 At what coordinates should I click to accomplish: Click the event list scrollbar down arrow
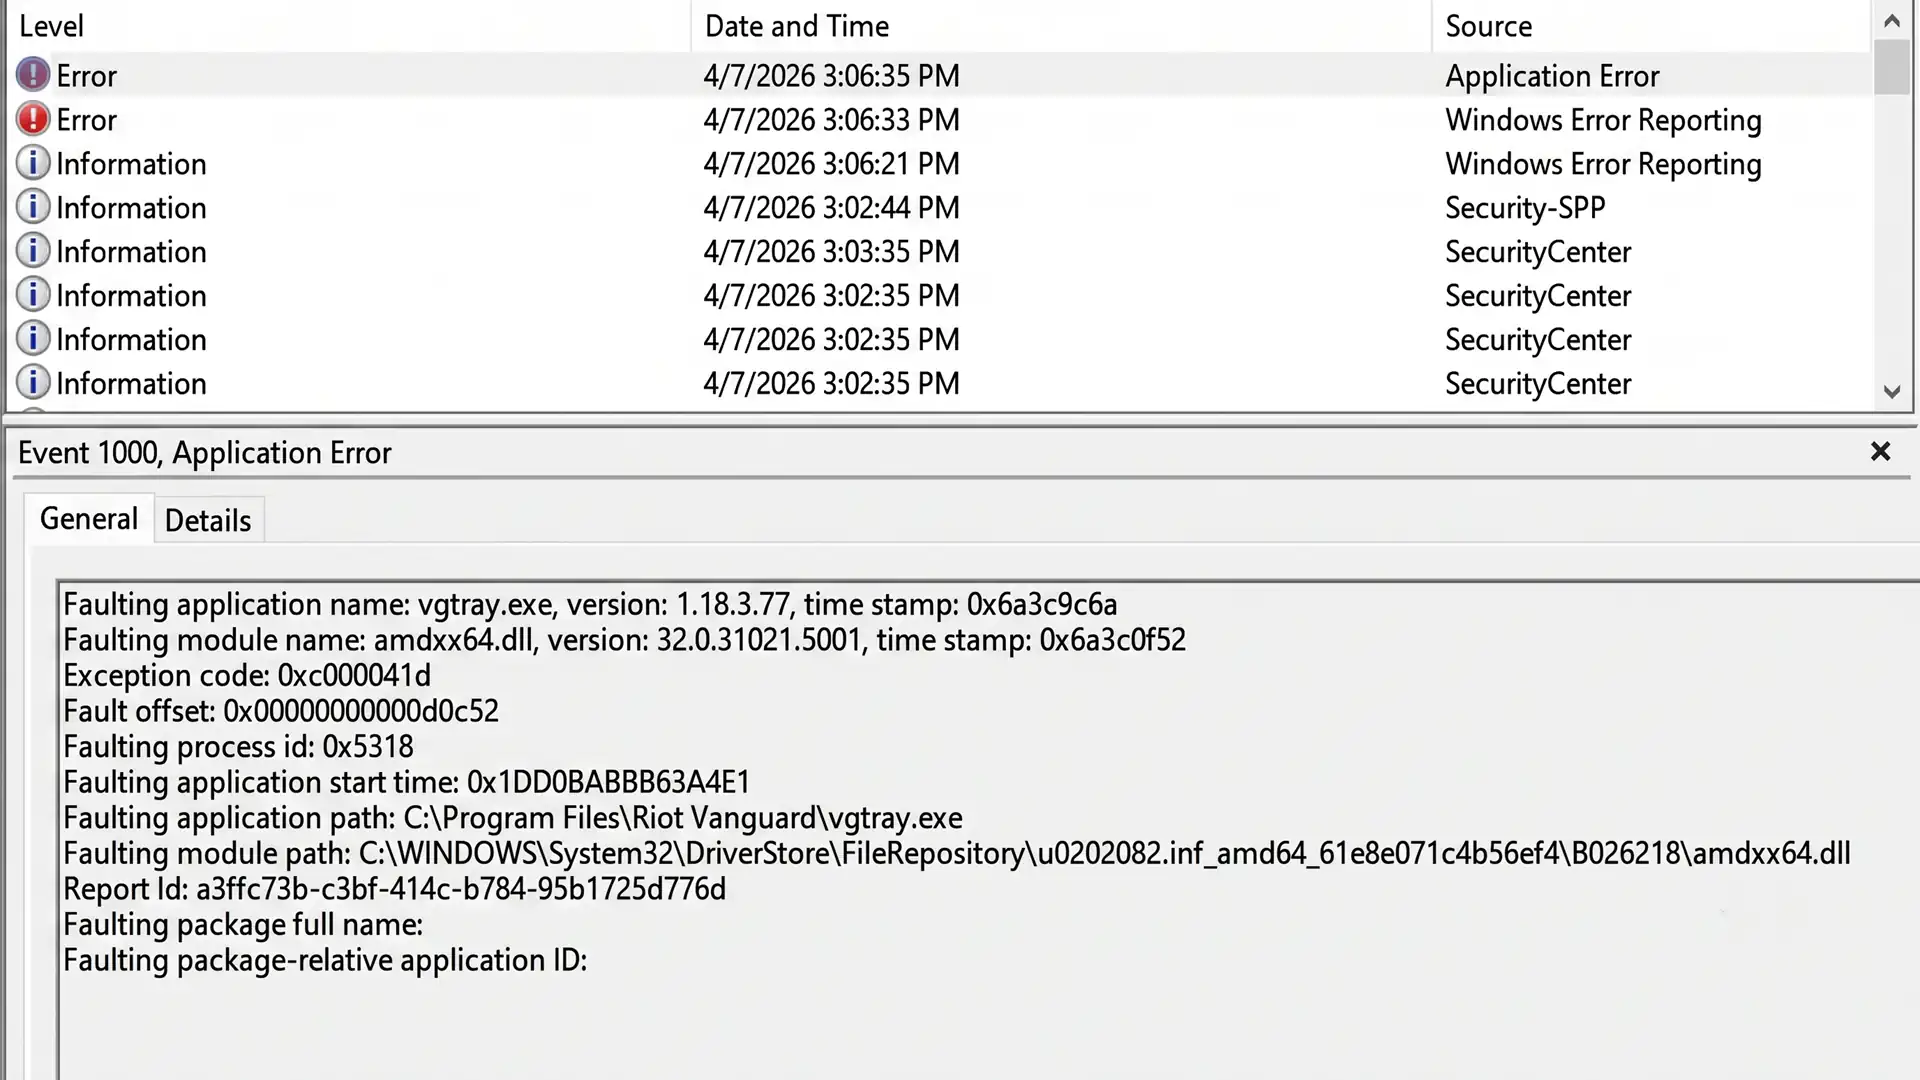pos(1891,391)
